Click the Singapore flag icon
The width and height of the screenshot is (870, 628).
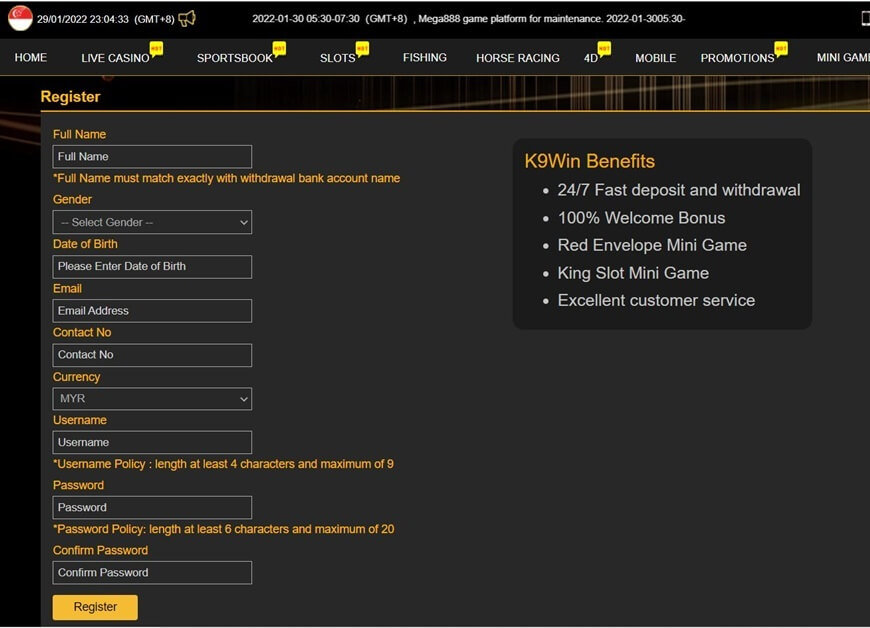(x=21, y=18)
